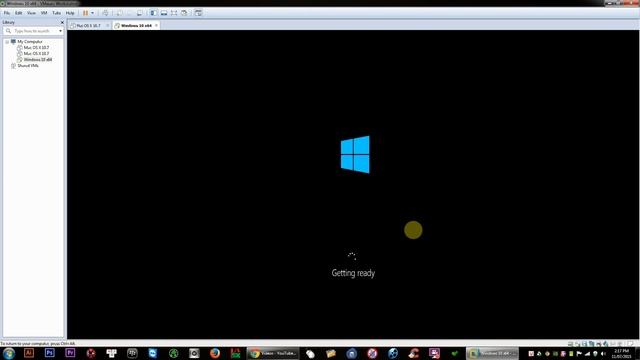Collapse the My Computer tree node
The height and width of the screenshot is (360, 640).
tap(7, 42)
